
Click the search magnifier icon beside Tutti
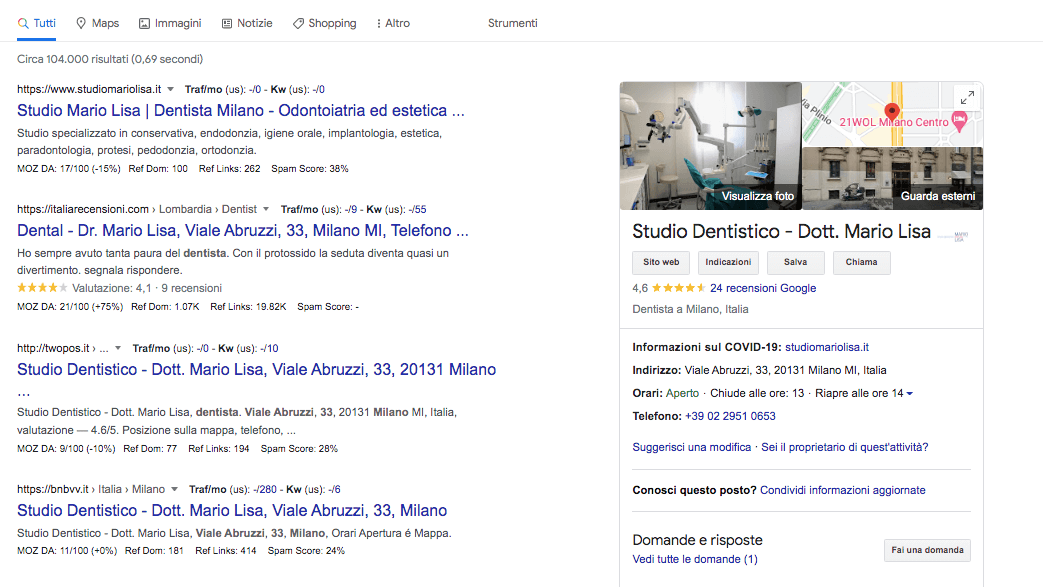(23, 23)
